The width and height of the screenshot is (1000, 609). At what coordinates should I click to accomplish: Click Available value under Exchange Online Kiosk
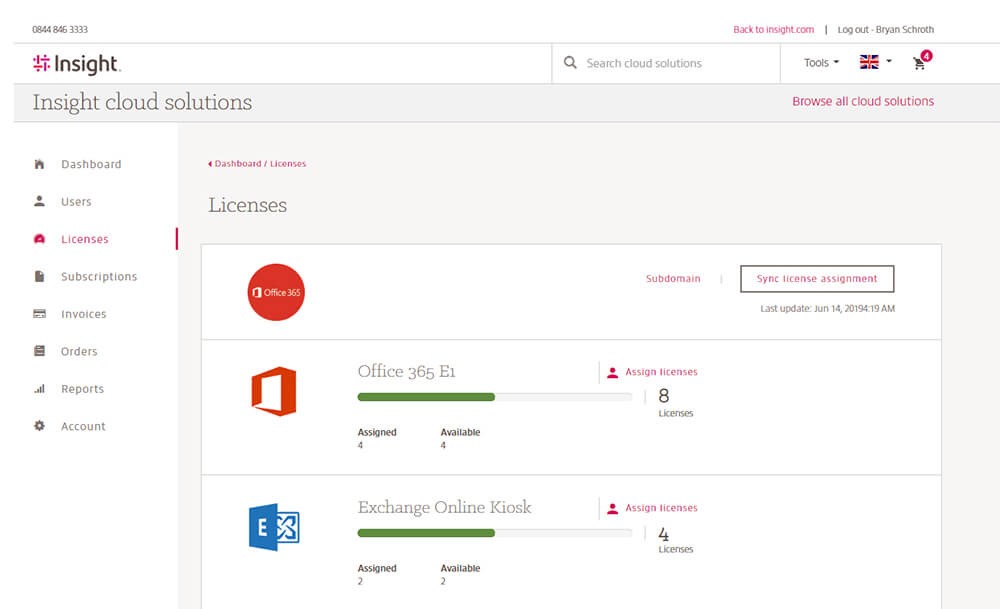443,581
